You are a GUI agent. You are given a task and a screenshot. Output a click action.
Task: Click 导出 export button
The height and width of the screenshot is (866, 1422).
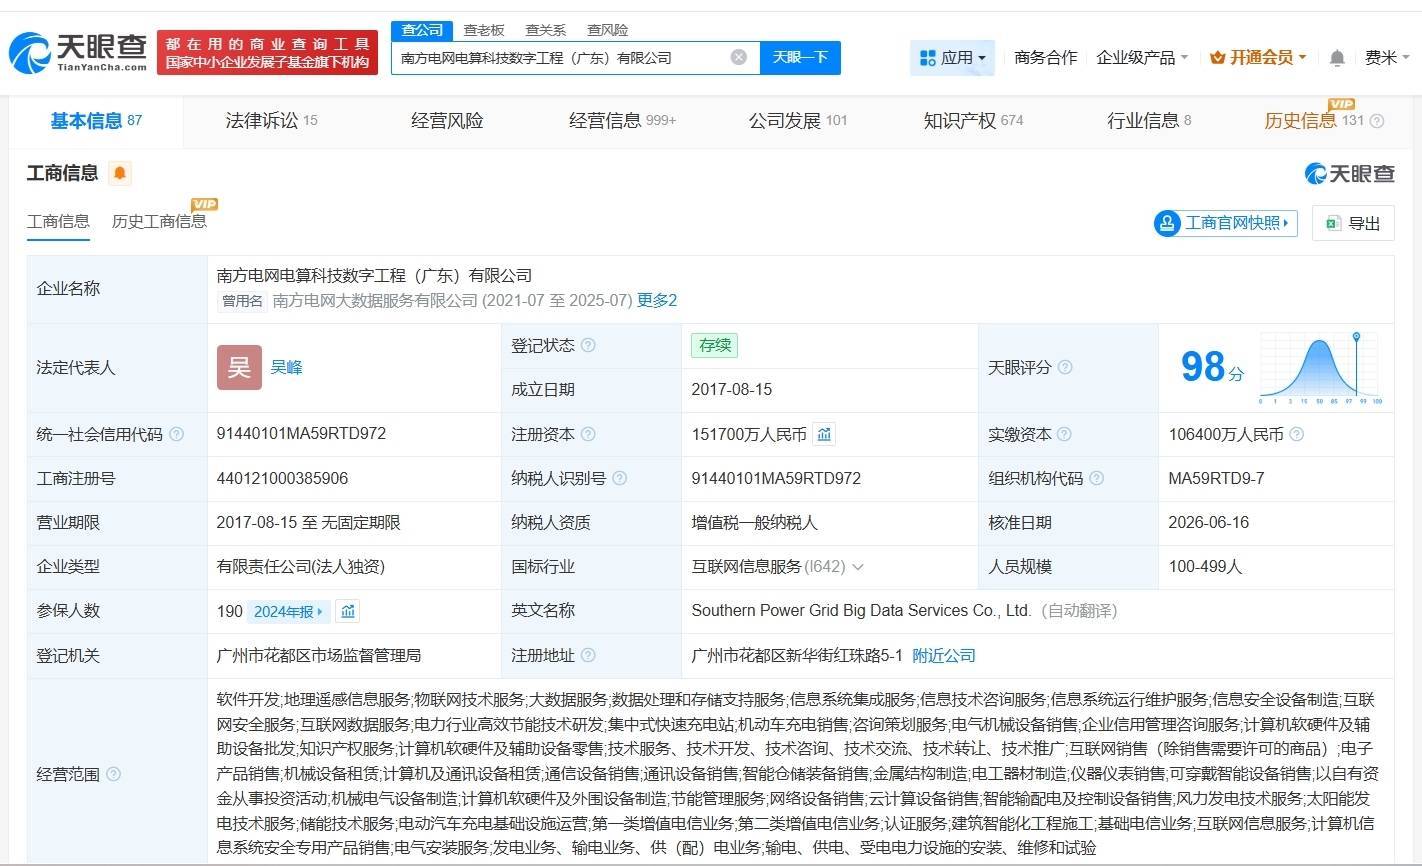point(1353,223)
